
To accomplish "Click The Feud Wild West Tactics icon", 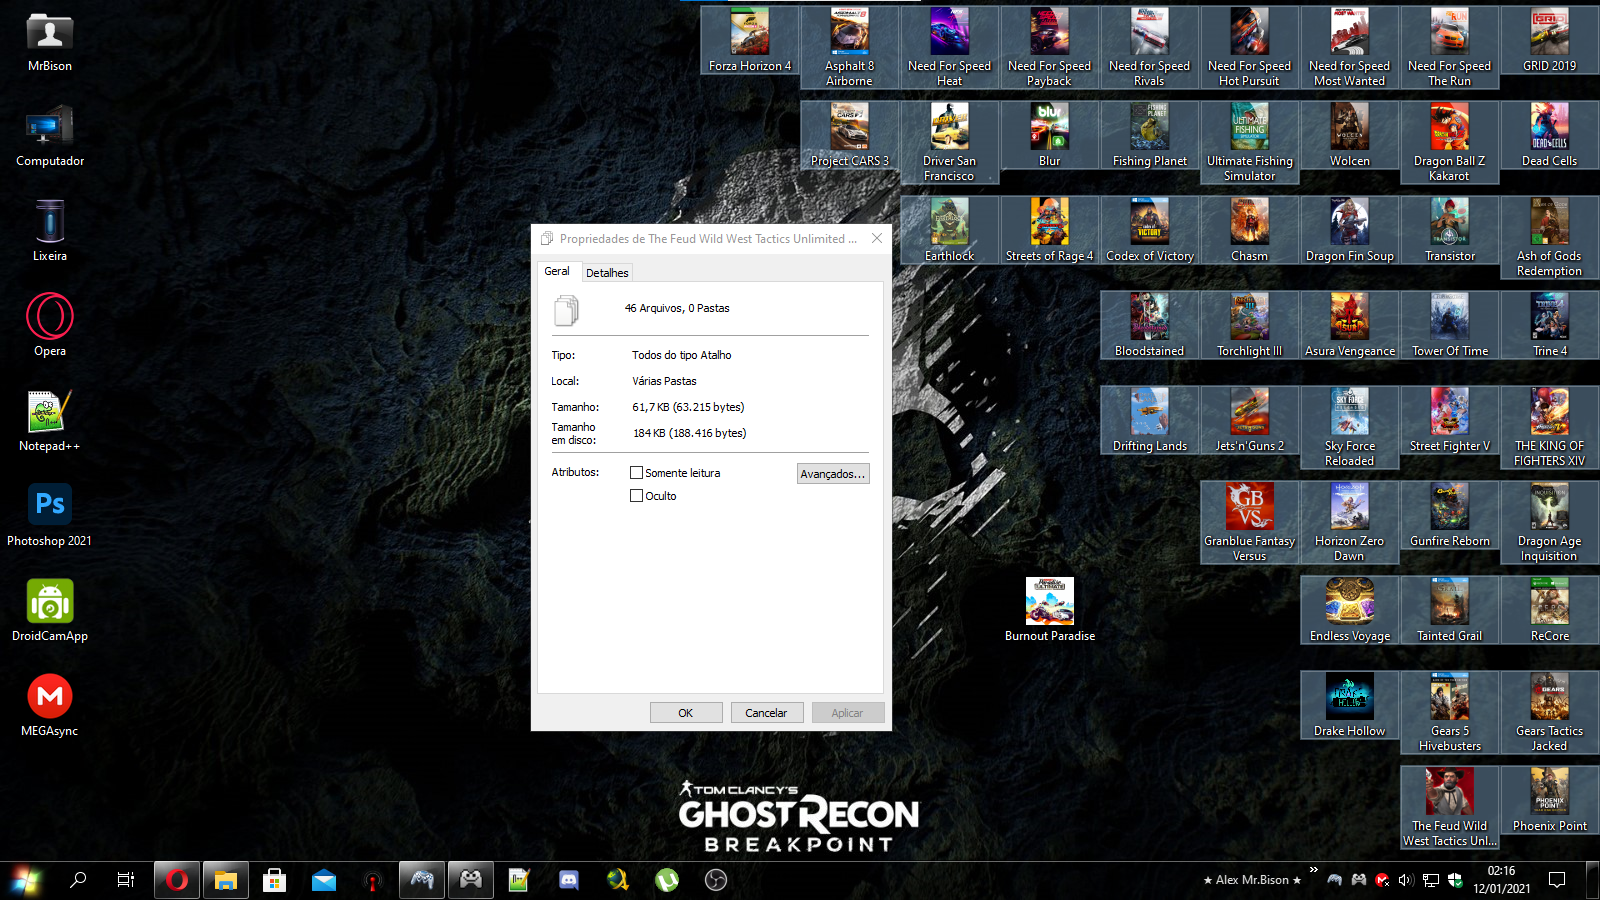I will pyautogui.click(x=1449, y=808).
